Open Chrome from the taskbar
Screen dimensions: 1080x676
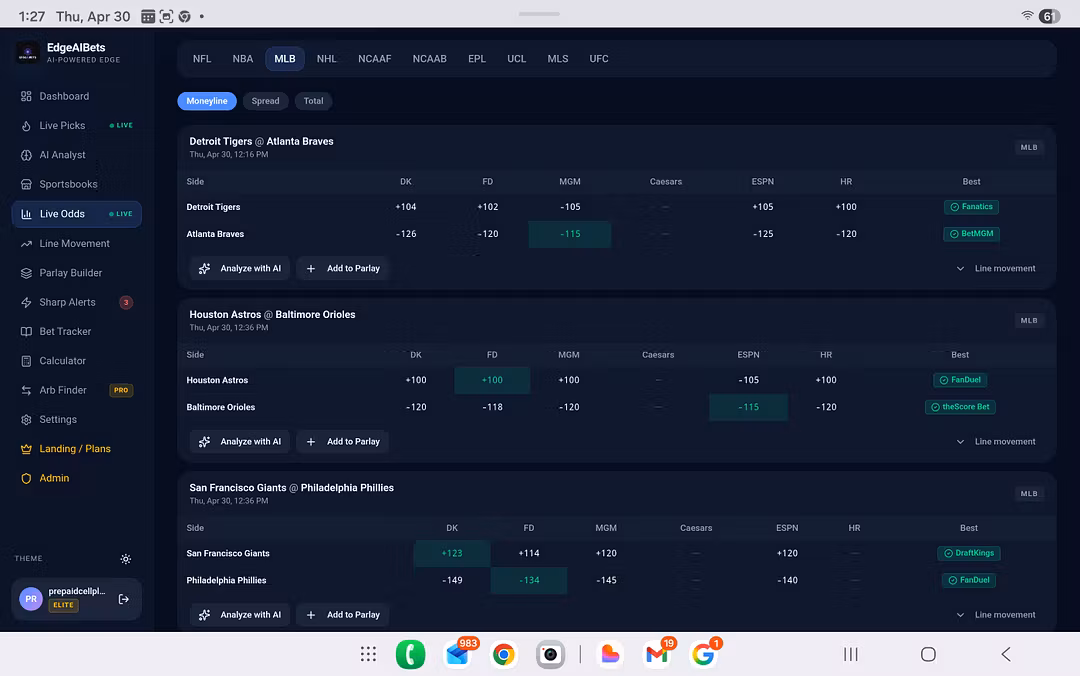click(x=503, y=654)
